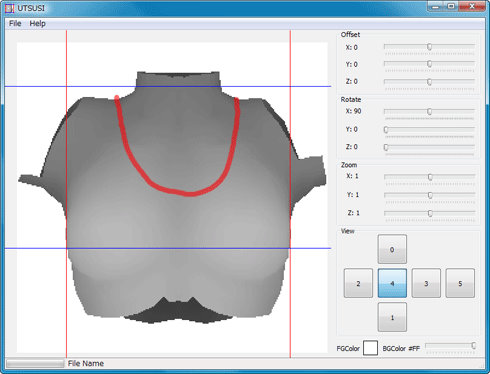Open the FGColor white swatch

coord(370,348)
